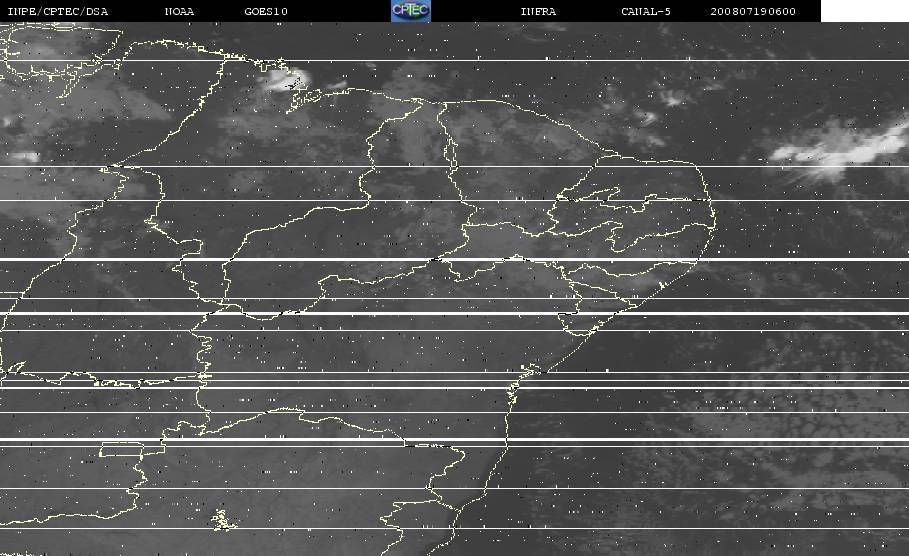Image resolution: width=909 pixels, height=556 pixels.
Task: Click the 200807190600 timestamp
Action: click(x=753, y=11)
